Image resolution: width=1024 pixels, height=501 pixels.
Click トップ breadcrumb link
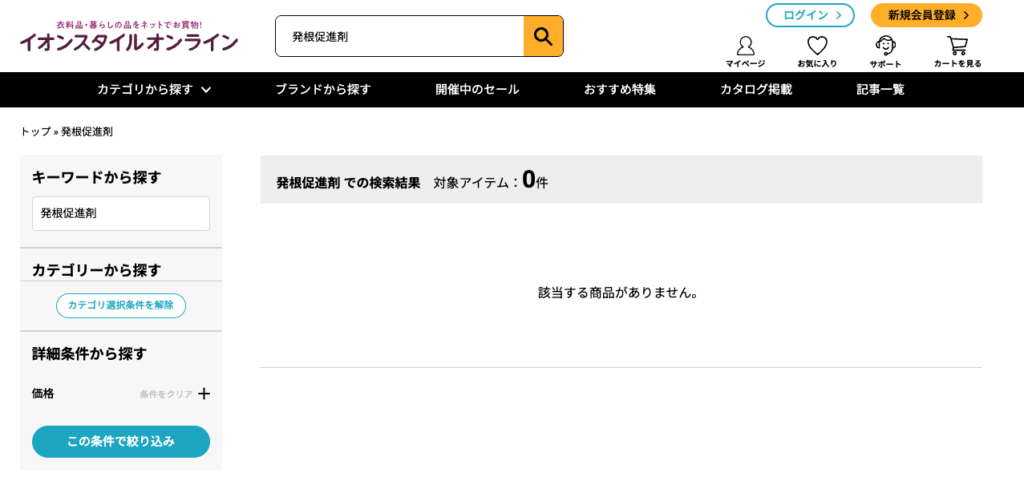click(x=35, y=131)
